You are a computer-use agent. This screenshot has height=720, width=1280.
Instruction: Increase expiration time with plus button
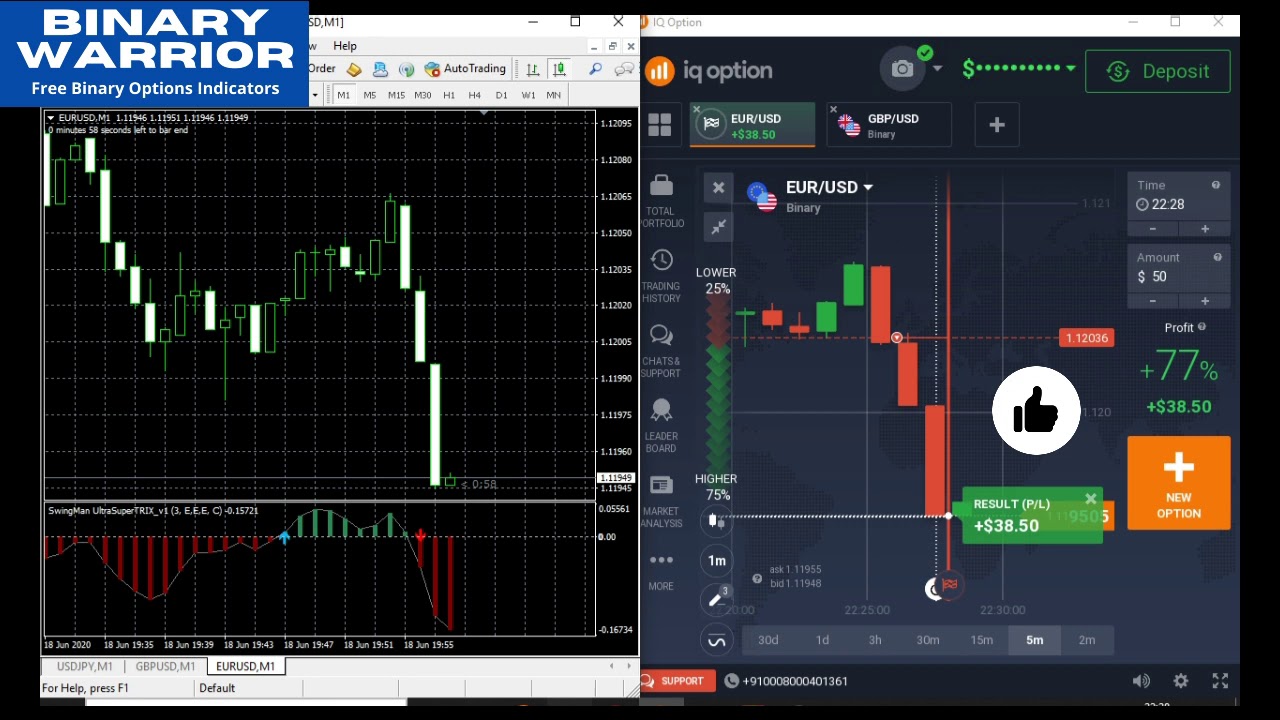click(1205, 229)
